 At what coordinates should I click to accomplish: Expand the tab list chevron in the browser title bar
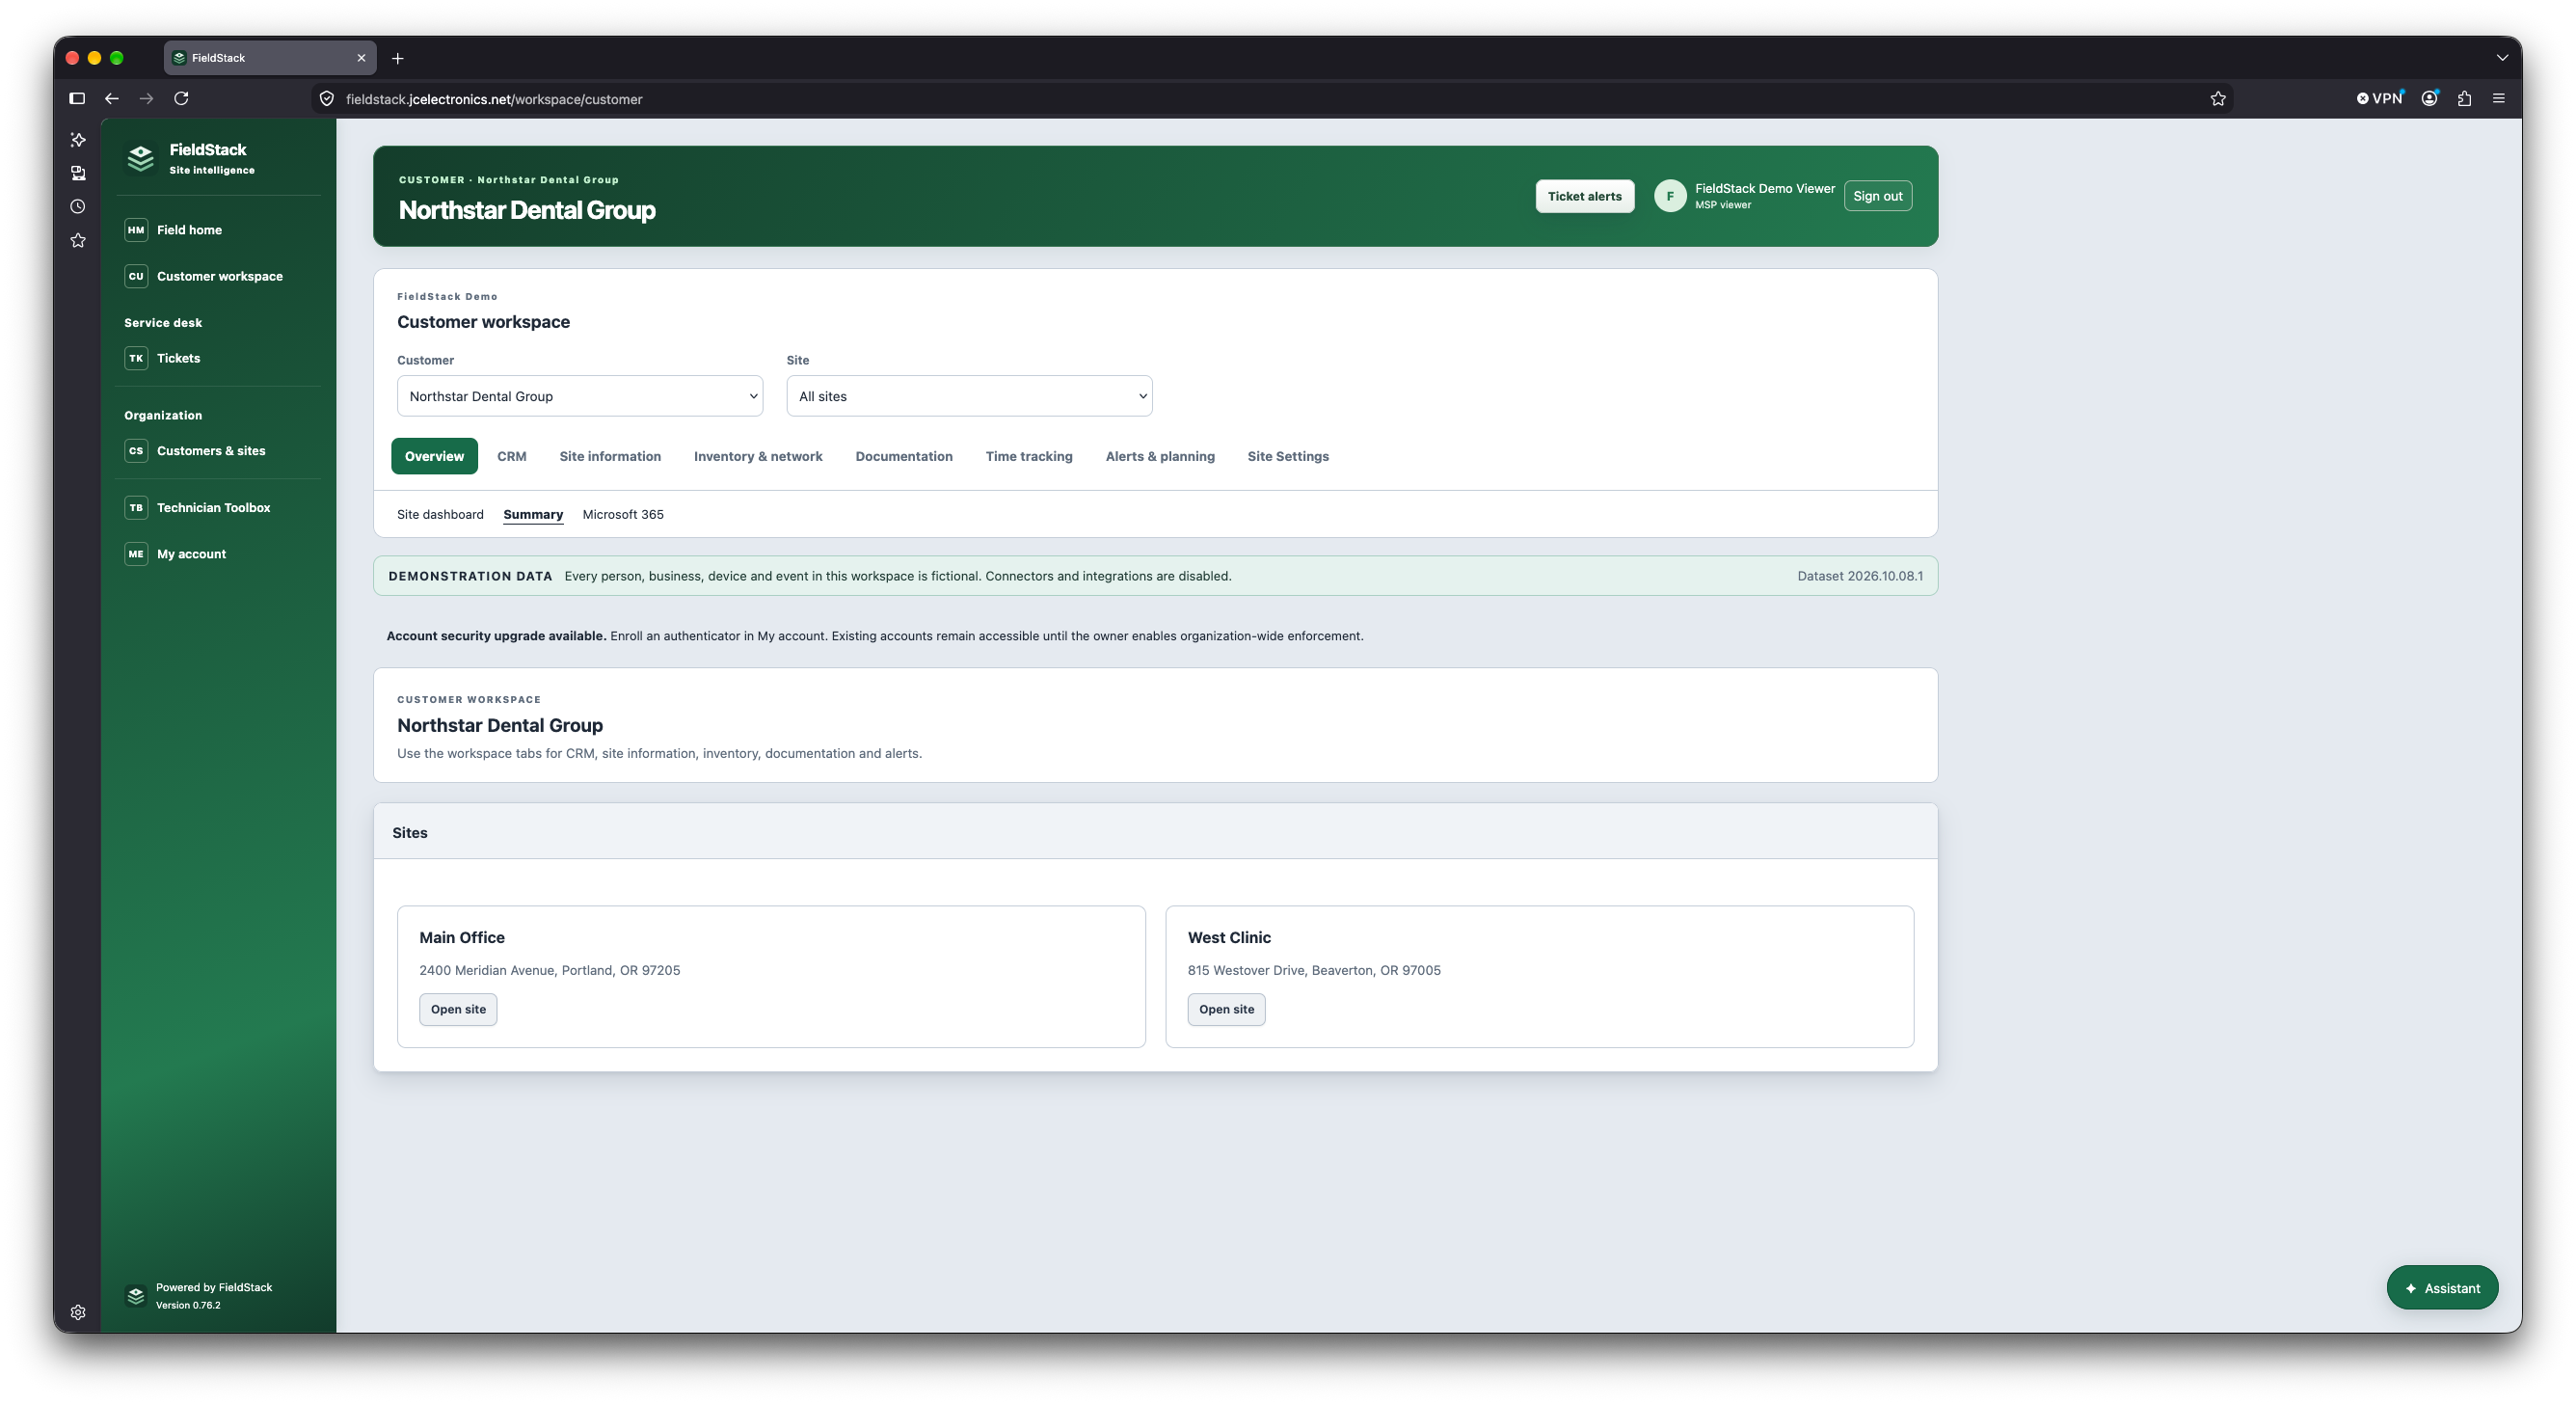[x=2502, y=58]
